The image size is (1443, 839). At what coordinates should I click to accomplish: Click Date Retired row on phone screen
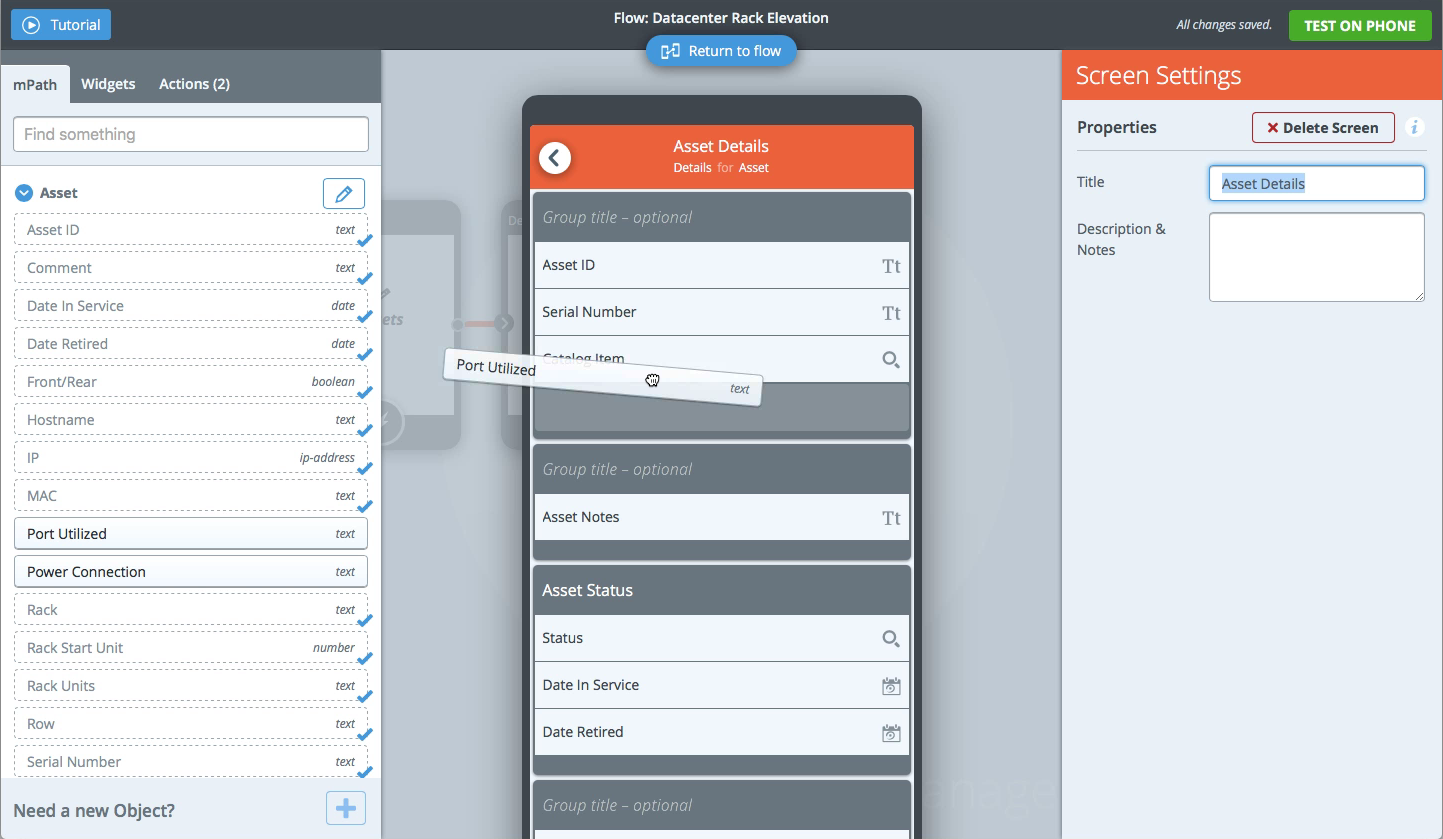tap(722, 732)
